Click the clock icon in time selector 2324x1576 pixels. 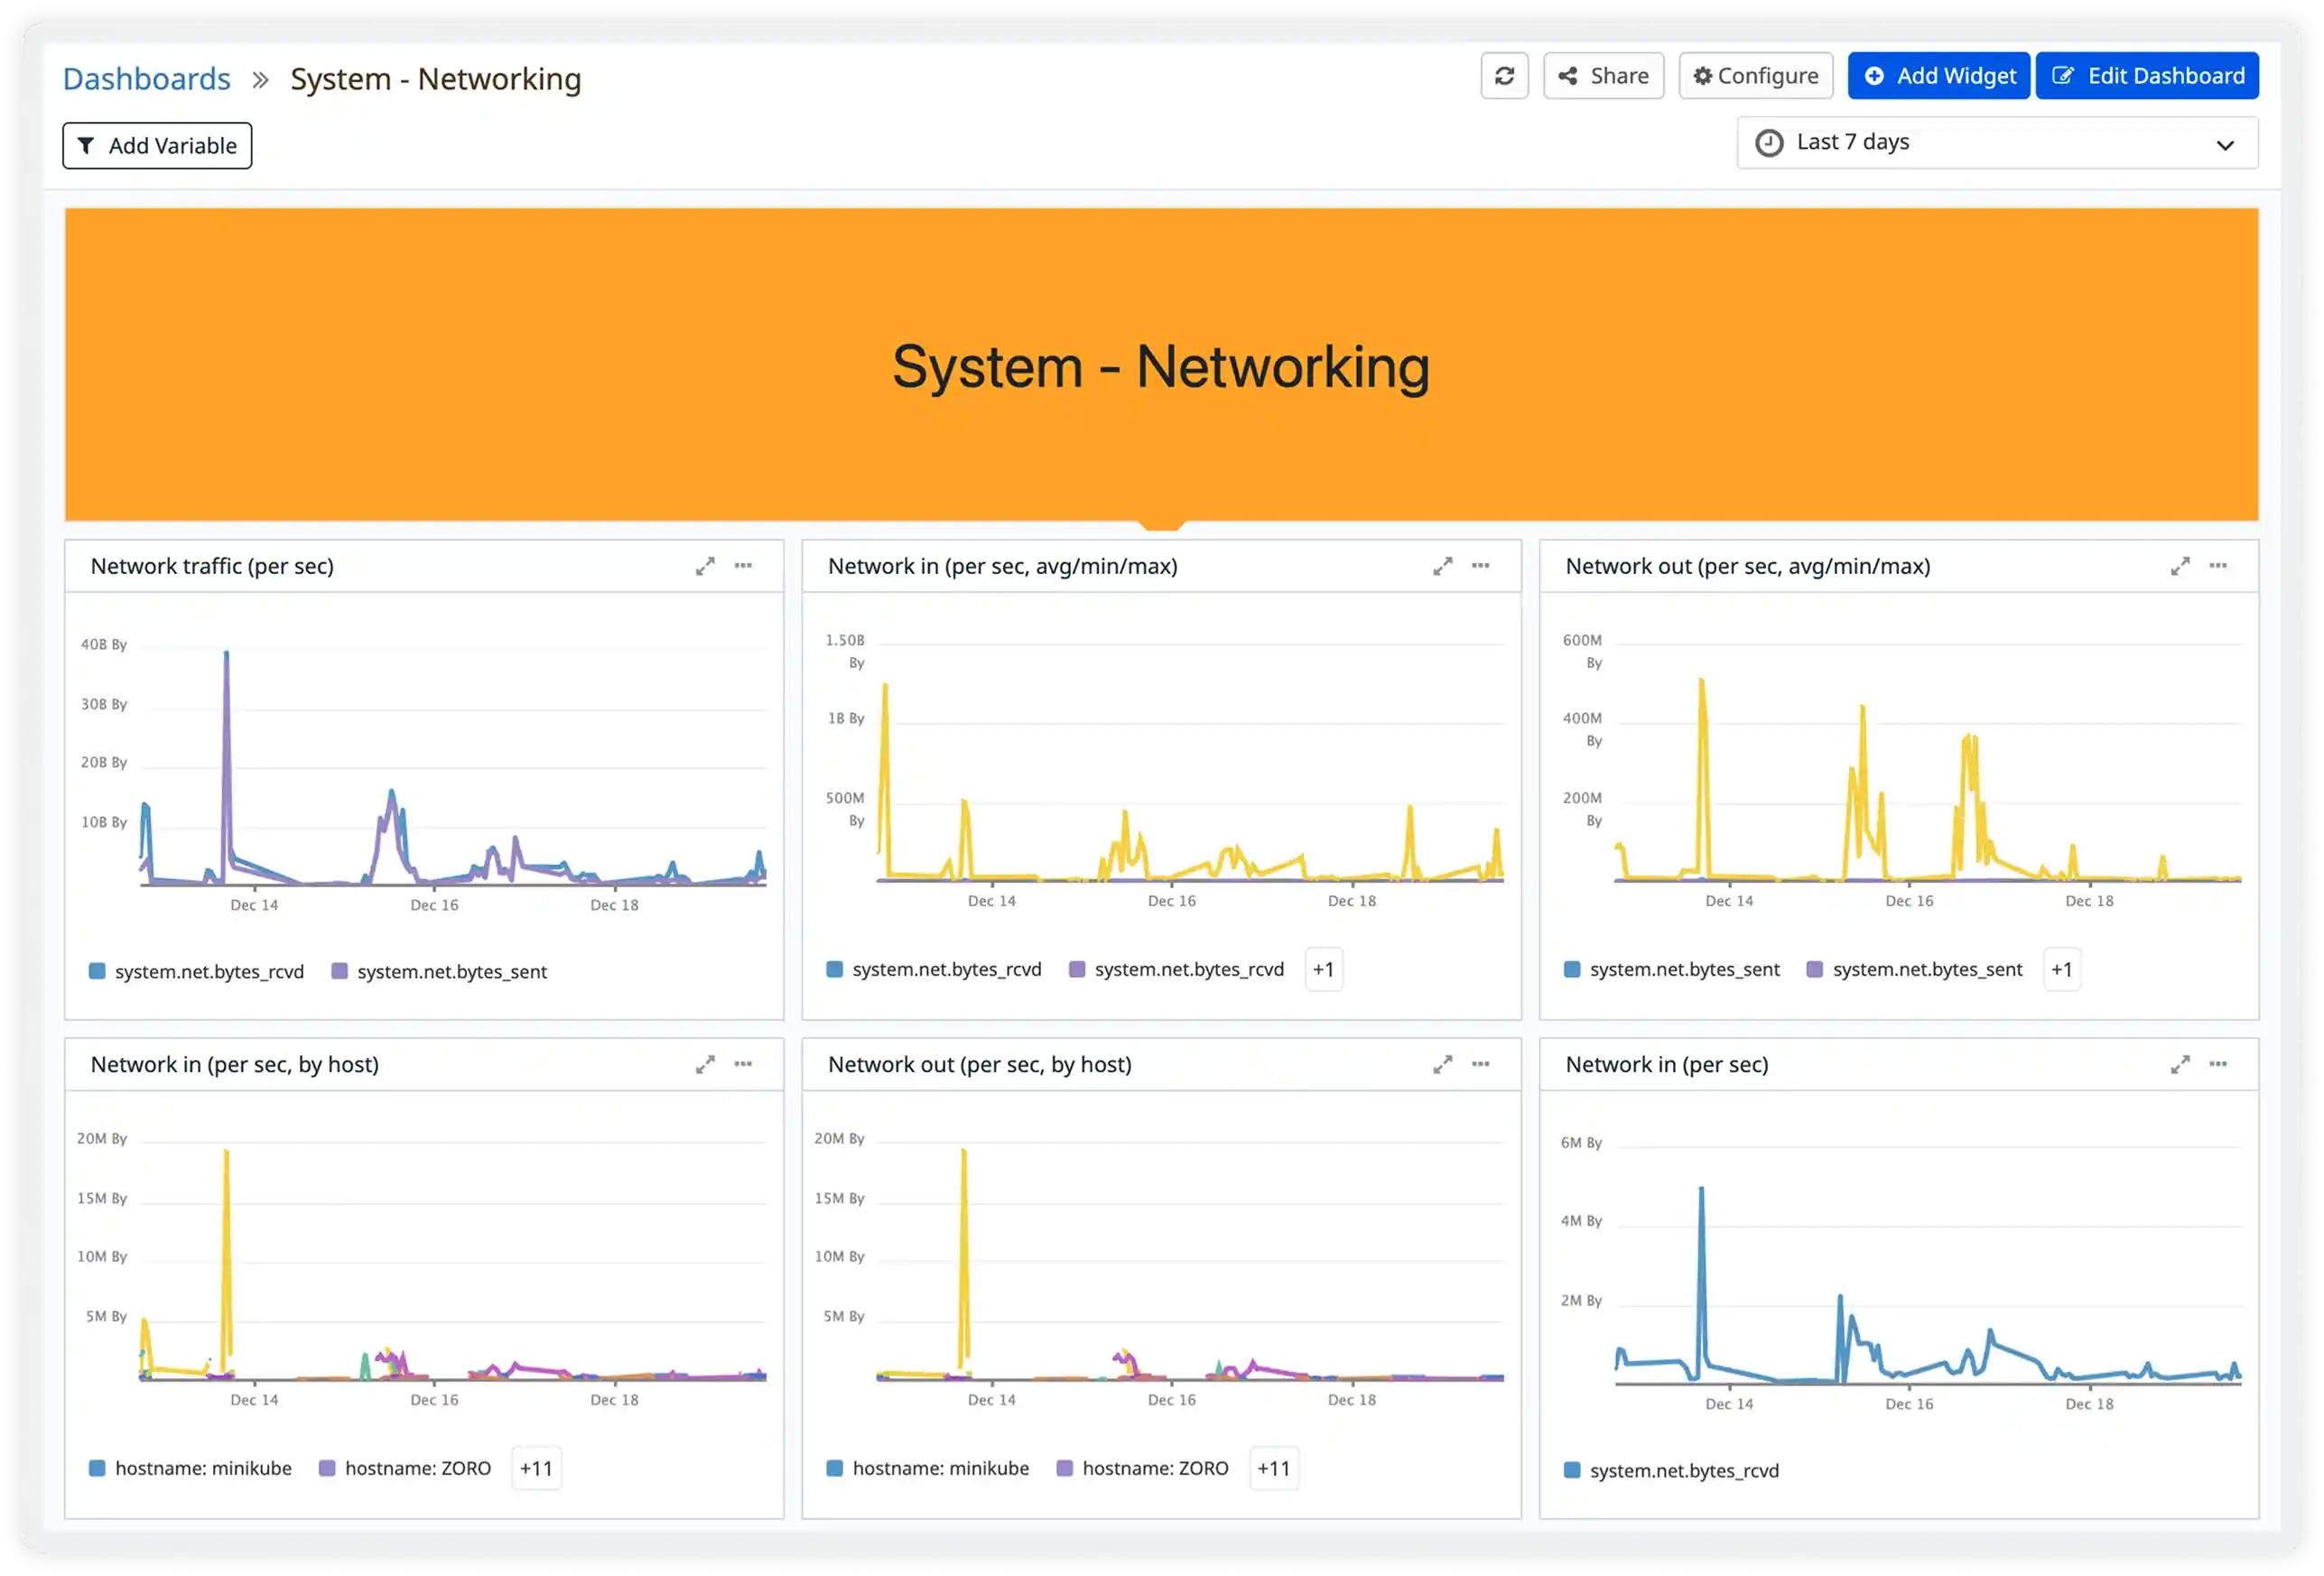point(1769,142)
